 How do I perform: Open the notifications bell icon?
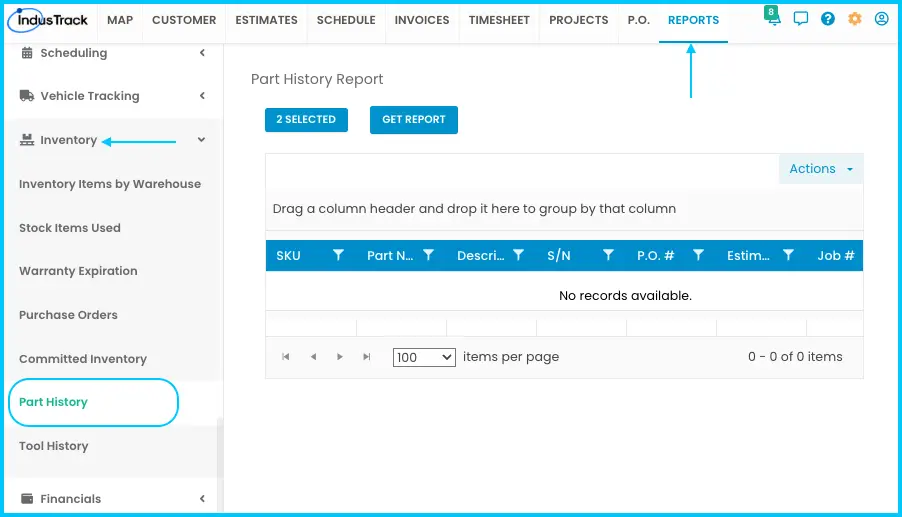(774, 18)
